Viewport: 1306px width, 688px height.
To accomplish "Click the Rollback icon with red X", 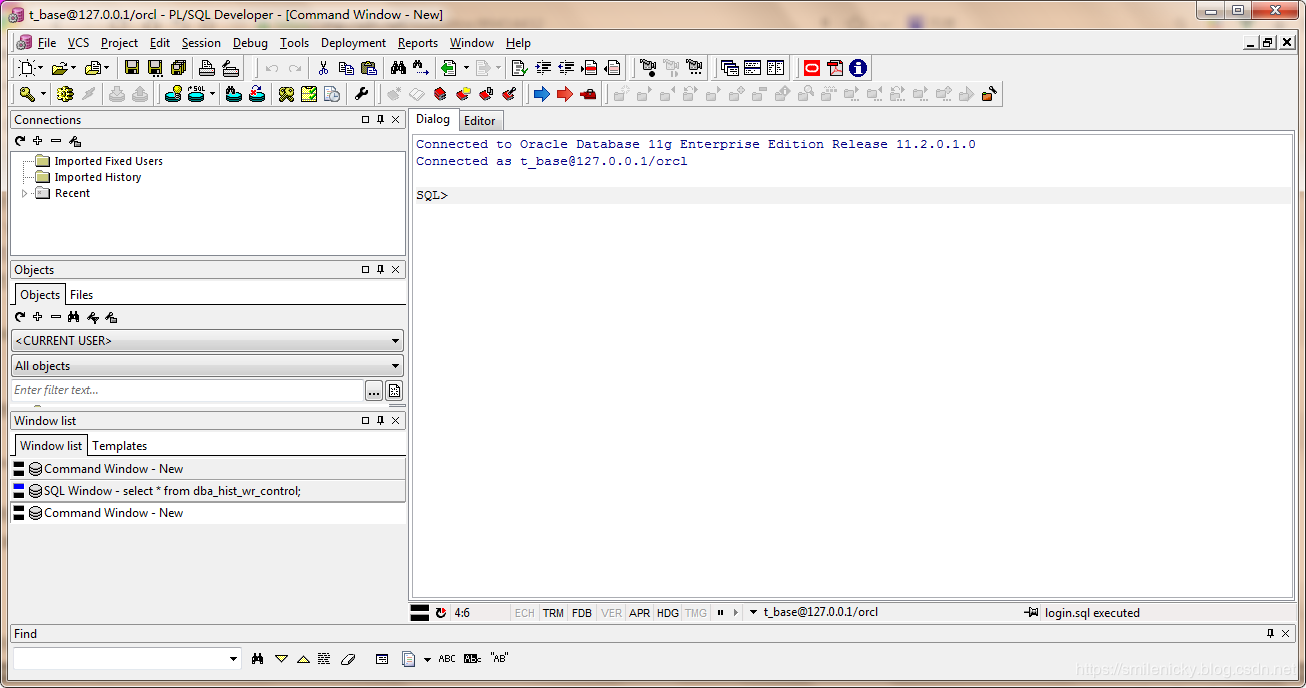I will [x=257, y=94].
